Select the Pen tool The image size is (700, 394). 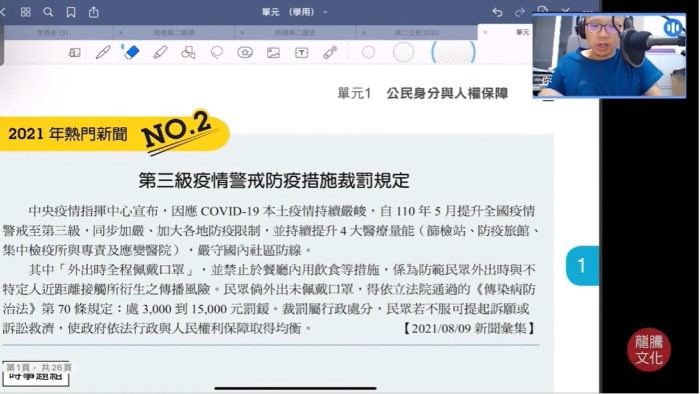[103, 52]
